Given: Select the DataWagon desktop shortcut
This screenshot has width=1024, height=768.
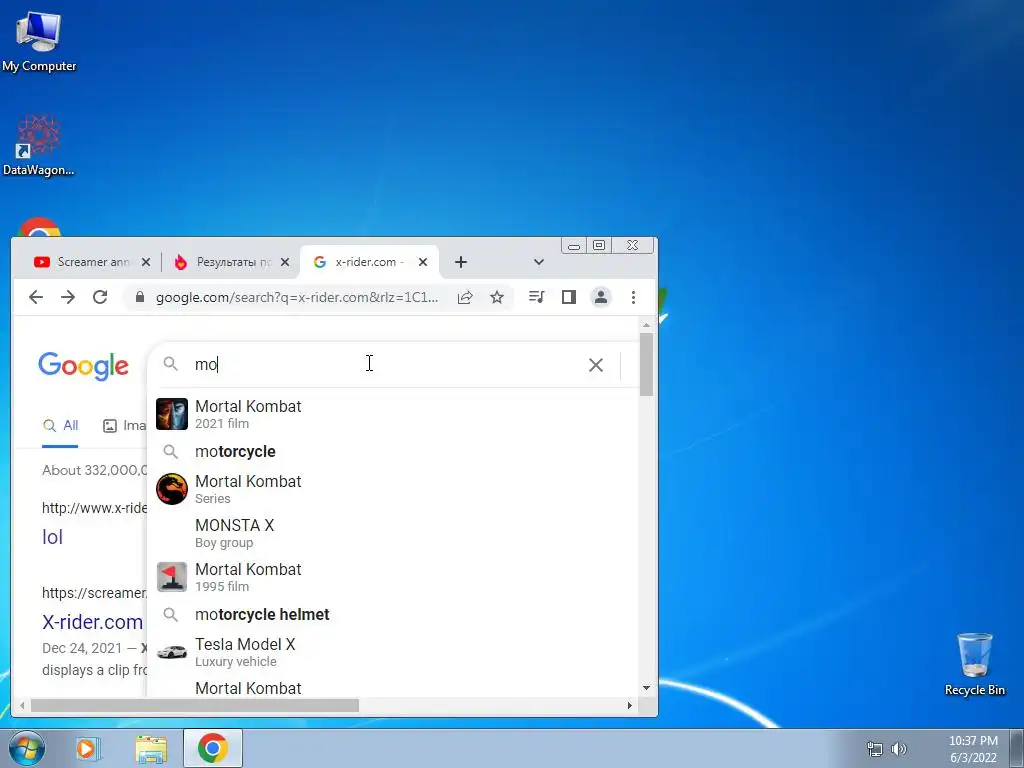Looking at the screenshot, I should click(39, 145).
